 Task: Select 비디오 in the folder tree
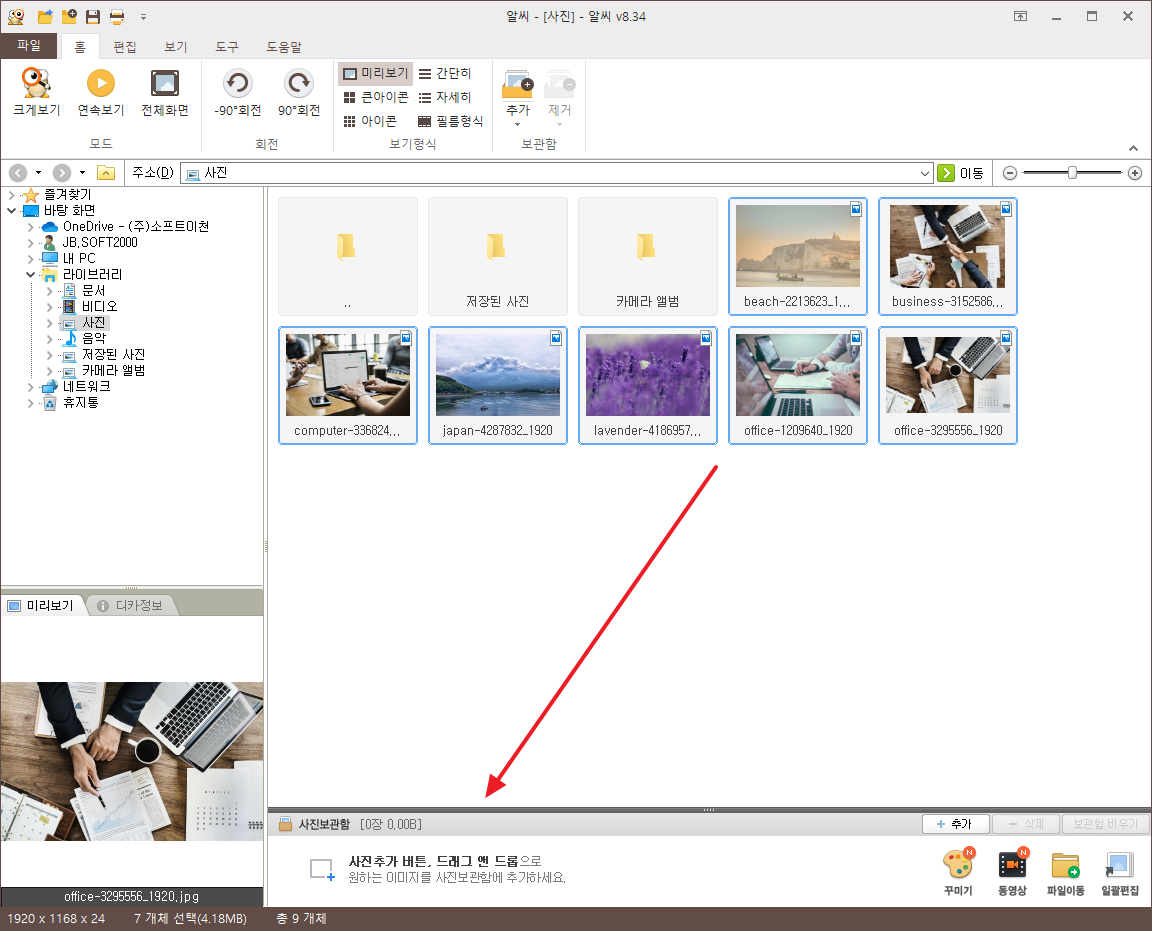coord(99,306)
